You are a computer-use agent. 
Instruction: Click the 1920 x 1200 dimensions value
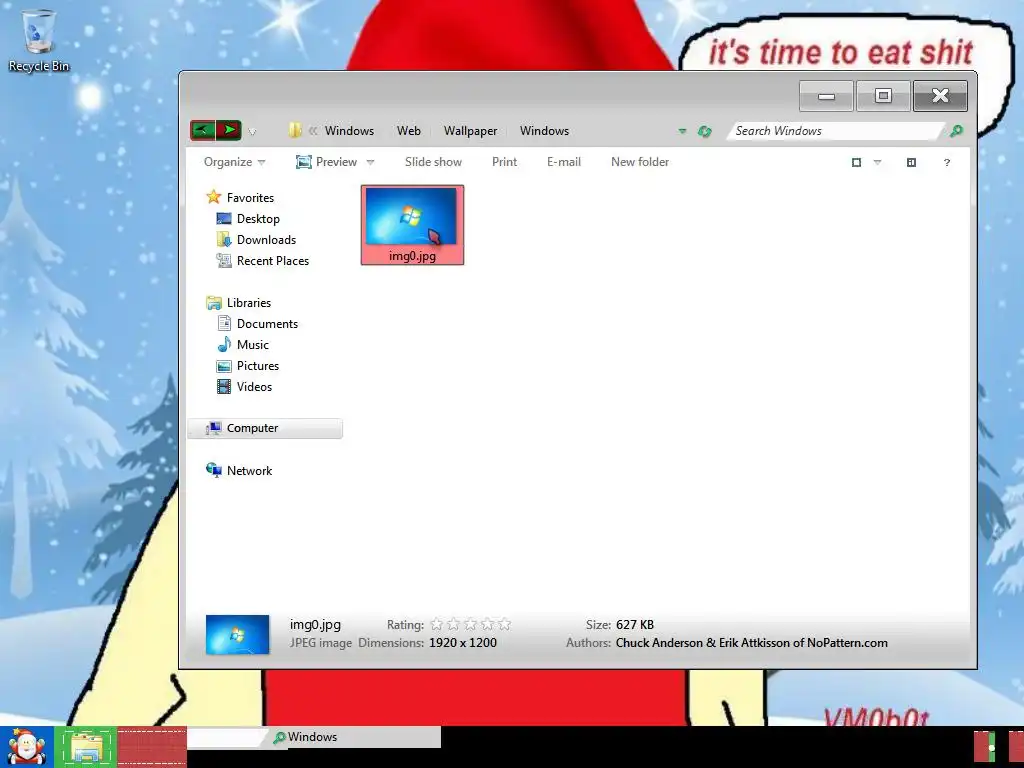click(462, 643)
